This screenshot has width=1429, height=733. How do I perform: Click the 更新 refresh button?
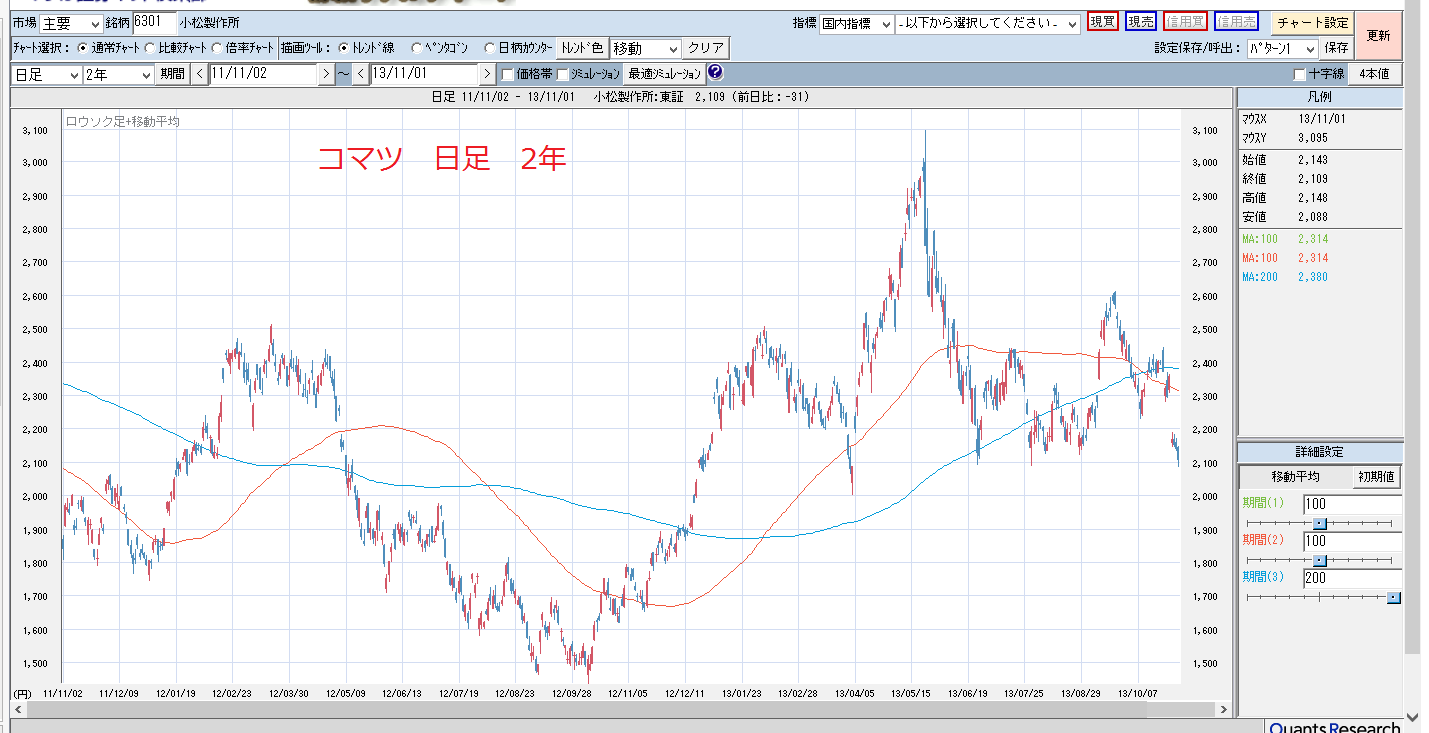(x=1378, y=35)
